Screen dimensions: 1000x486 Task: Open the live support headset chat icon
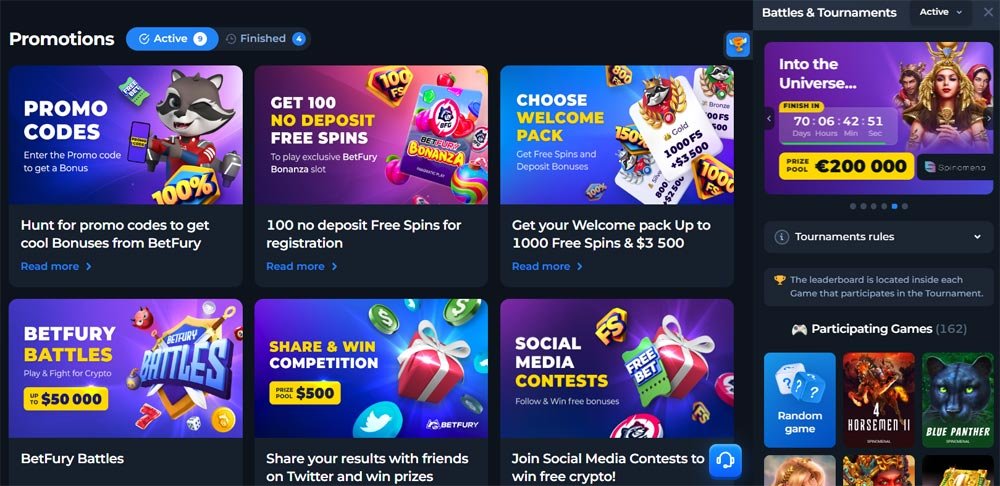(725, 460)
